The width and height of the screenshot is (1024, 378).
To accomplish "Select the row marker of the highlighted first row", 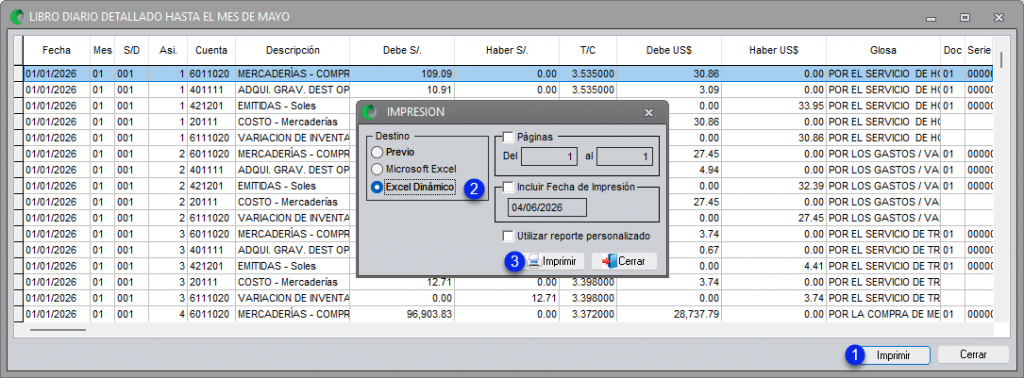I will 19,74.
